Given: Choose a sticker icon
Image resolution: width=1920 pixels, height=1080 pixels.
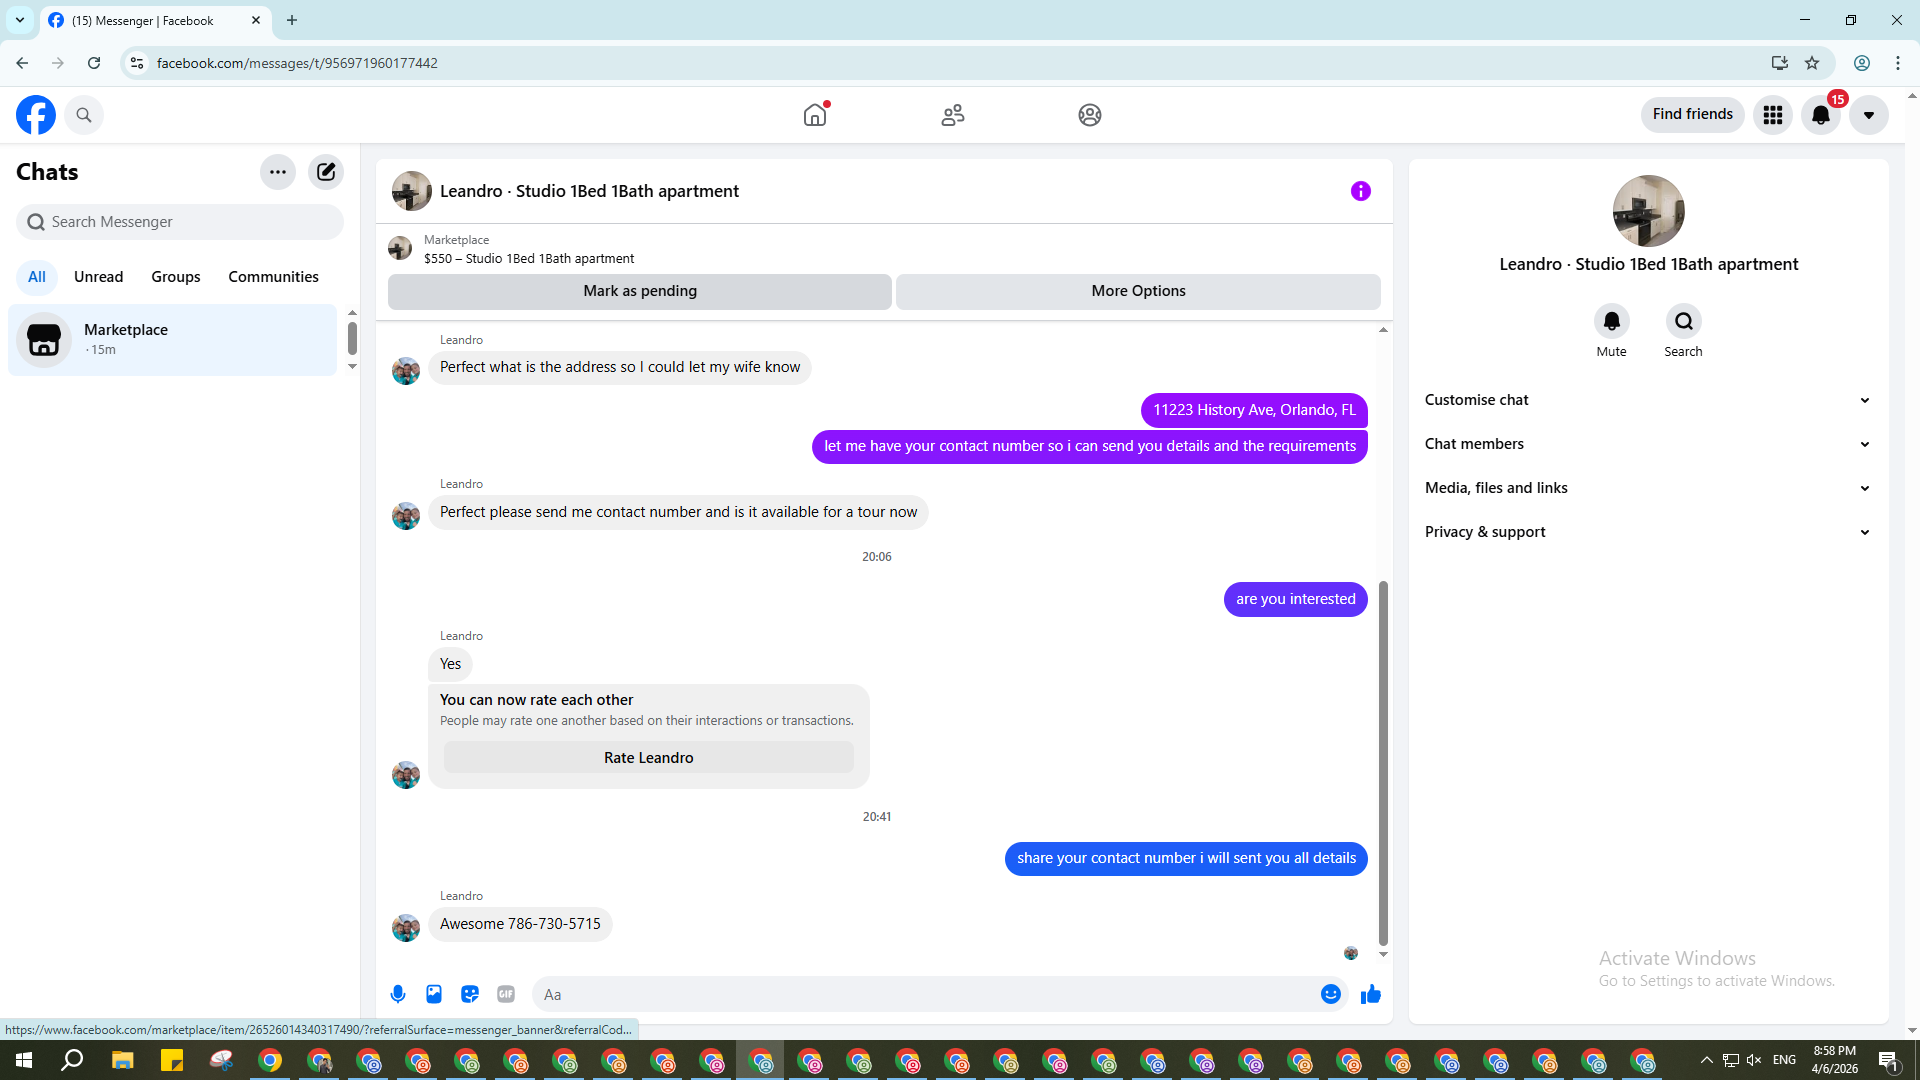Looking at the screenshot, I should click(x=470, y=994).
